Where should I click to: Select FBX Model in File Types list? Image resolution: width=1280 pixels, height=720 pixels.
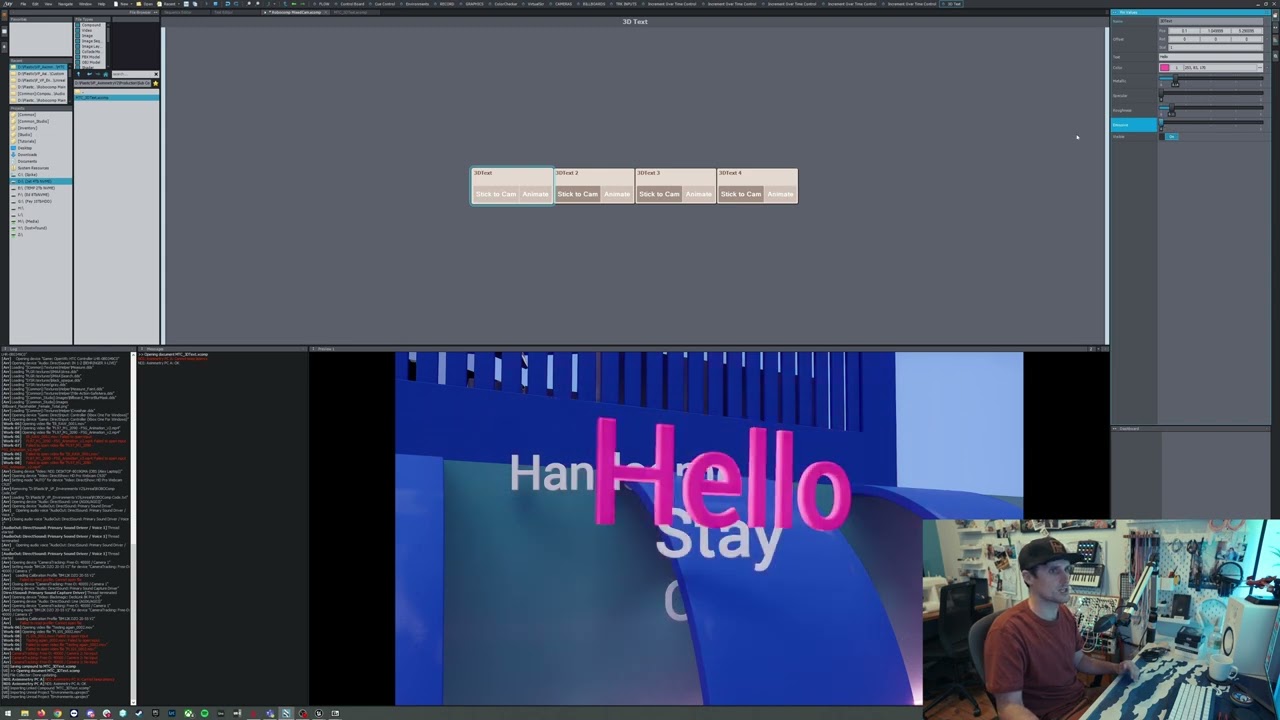click(x=91, y=57)
